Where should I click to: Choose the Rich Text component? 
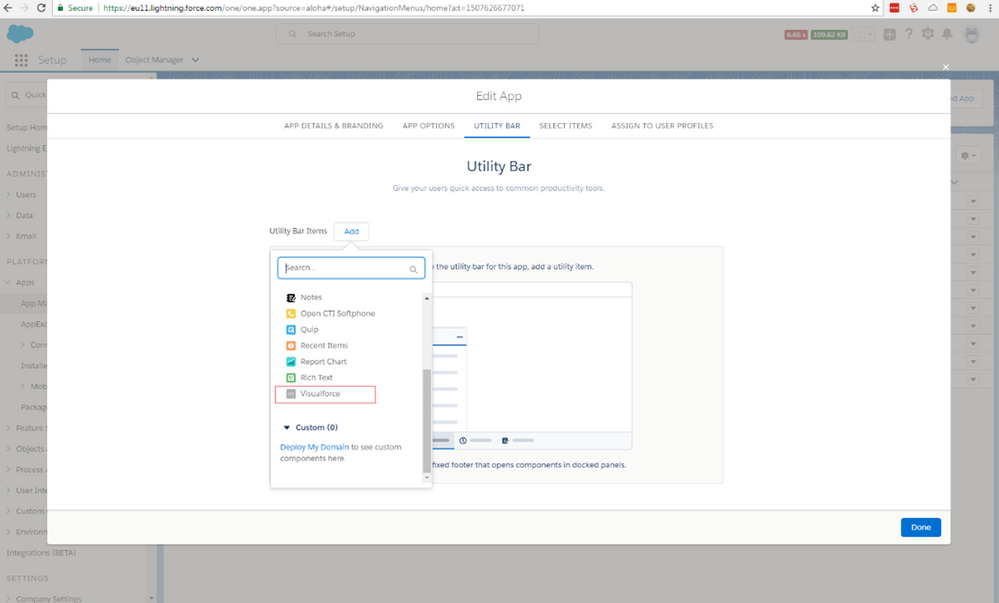click(310, 377)
